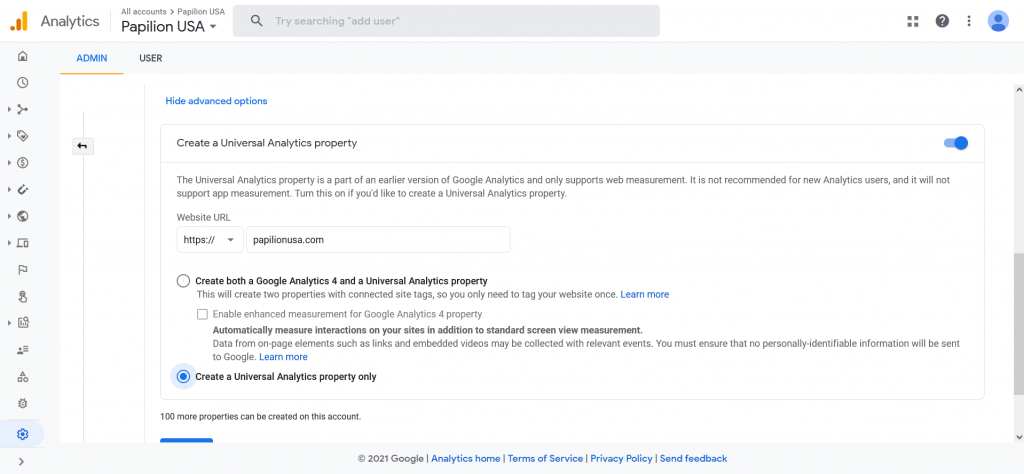
Task: Click Learn more after 'tag your website once'
Action: [645, 294]
